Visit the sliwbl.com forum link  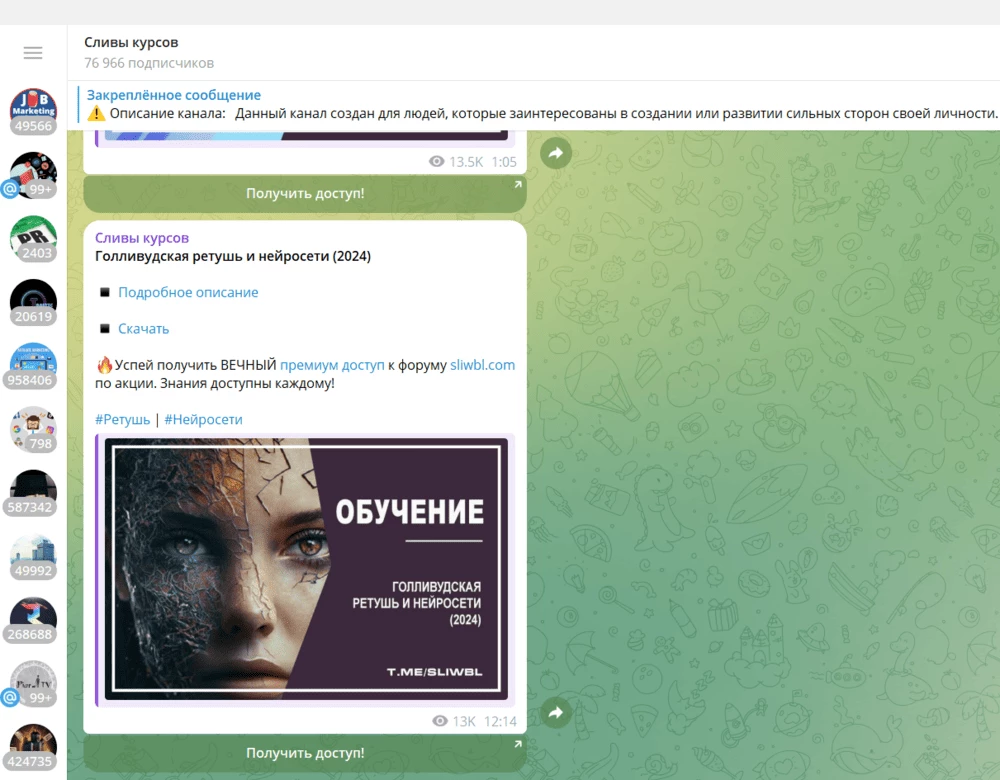(482, 365)
